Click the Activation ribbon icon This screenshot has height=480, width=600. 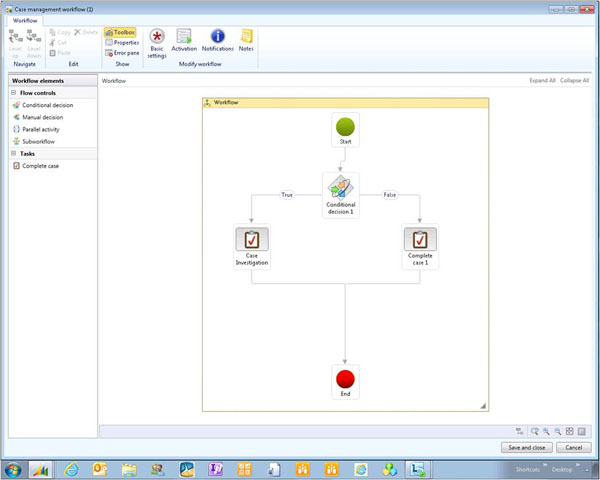(184, 41)
